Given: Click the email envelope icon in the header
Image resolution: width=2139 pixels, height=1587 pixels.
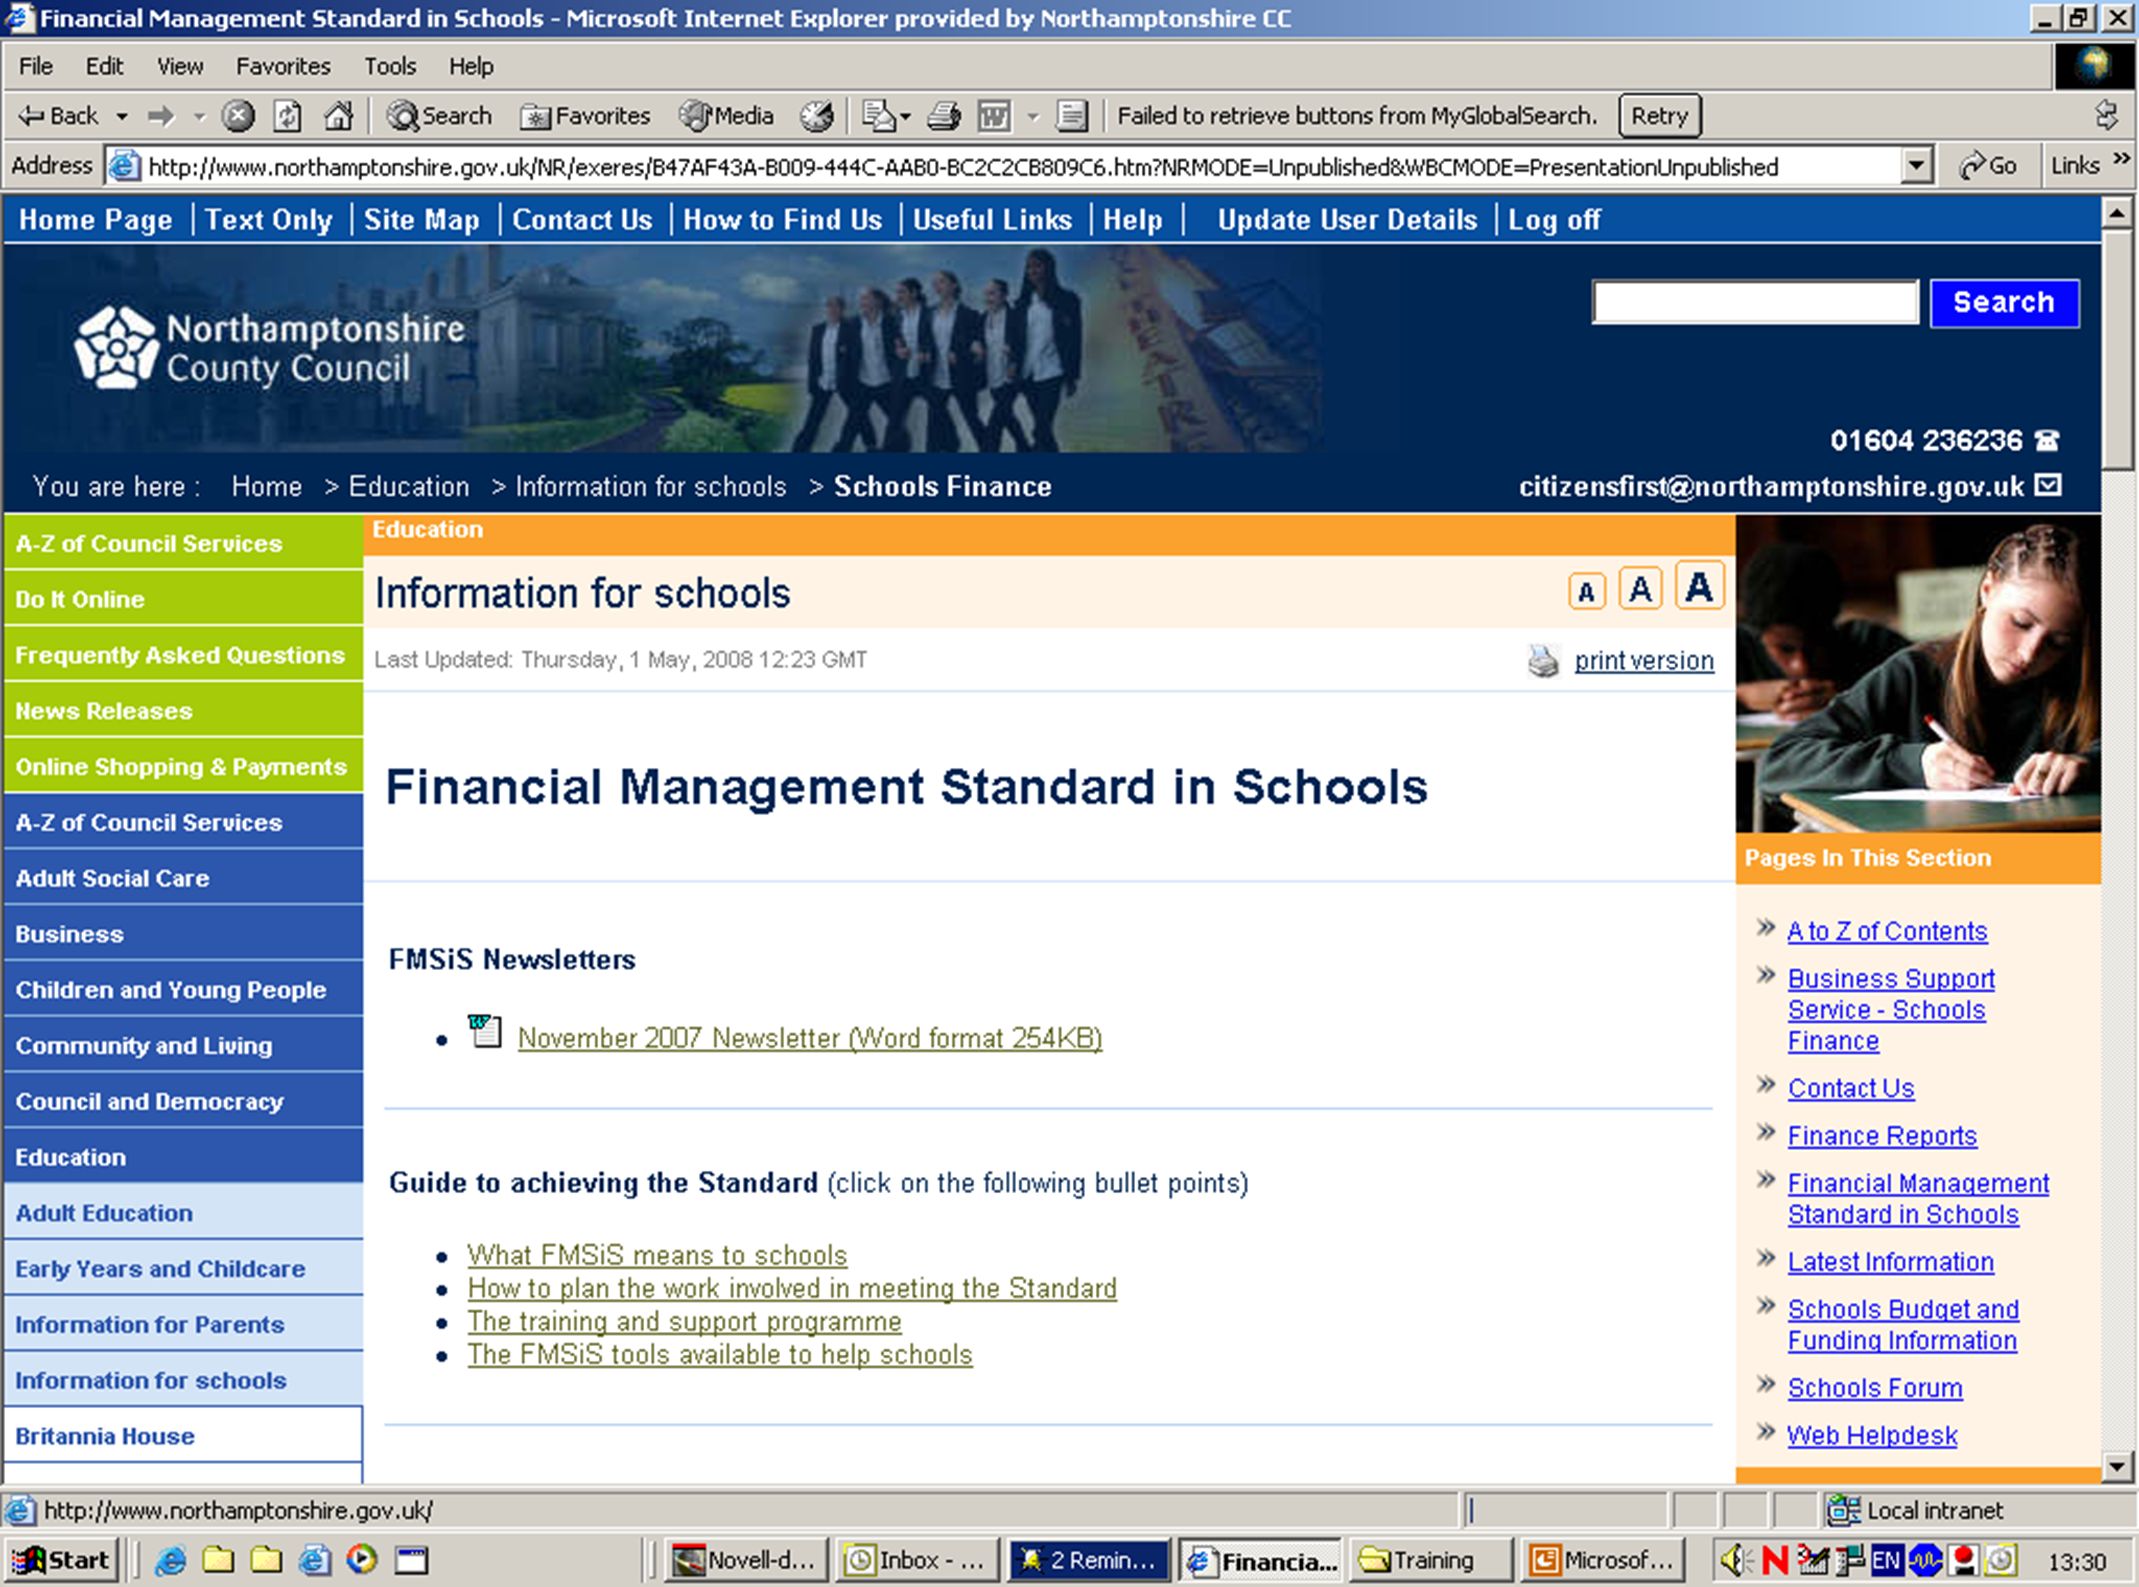Looking at the screenshot, I should click(2048, 485).
